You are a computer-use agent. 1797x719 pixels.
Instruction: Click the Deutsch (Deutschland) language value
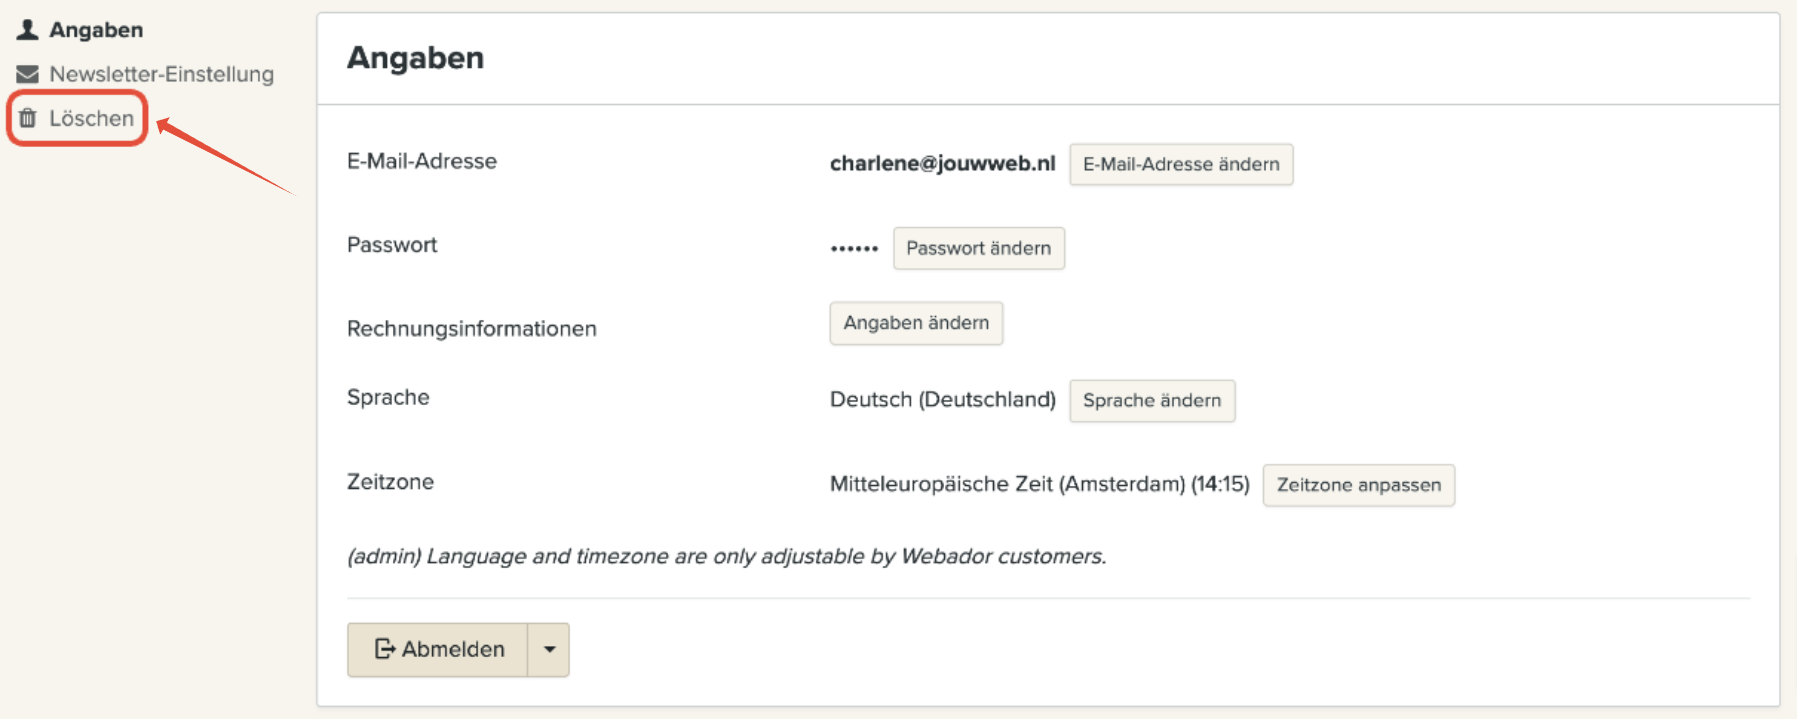pos(942,399)
